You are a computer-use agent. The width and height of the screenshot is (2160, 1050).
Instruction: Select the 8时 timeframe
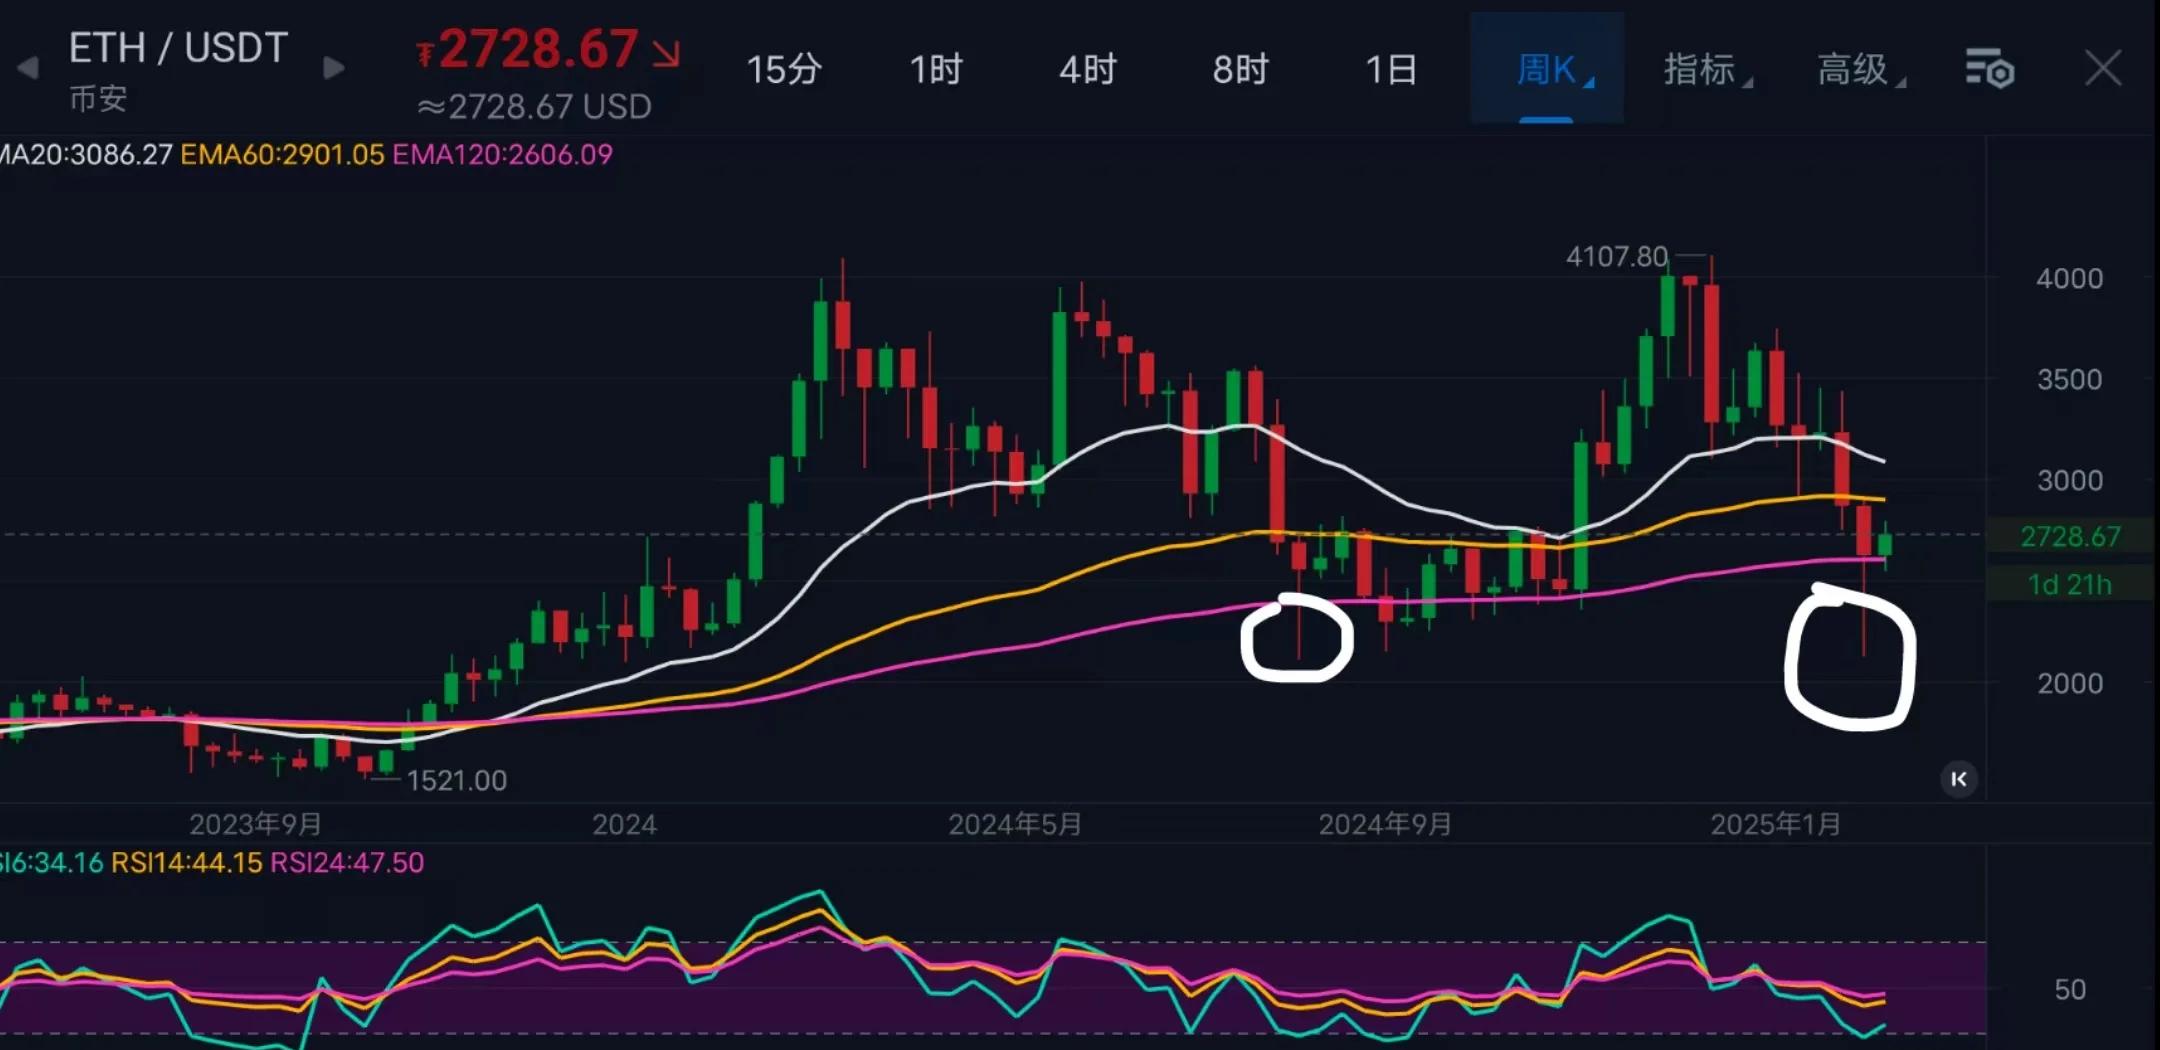[1241, 69]
